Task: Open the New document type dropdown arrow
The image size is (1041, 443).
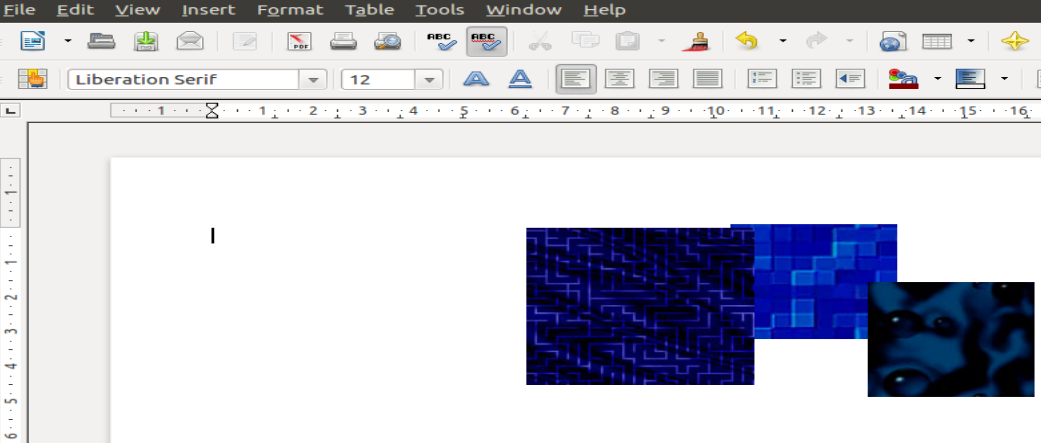Action: point(68,41)
